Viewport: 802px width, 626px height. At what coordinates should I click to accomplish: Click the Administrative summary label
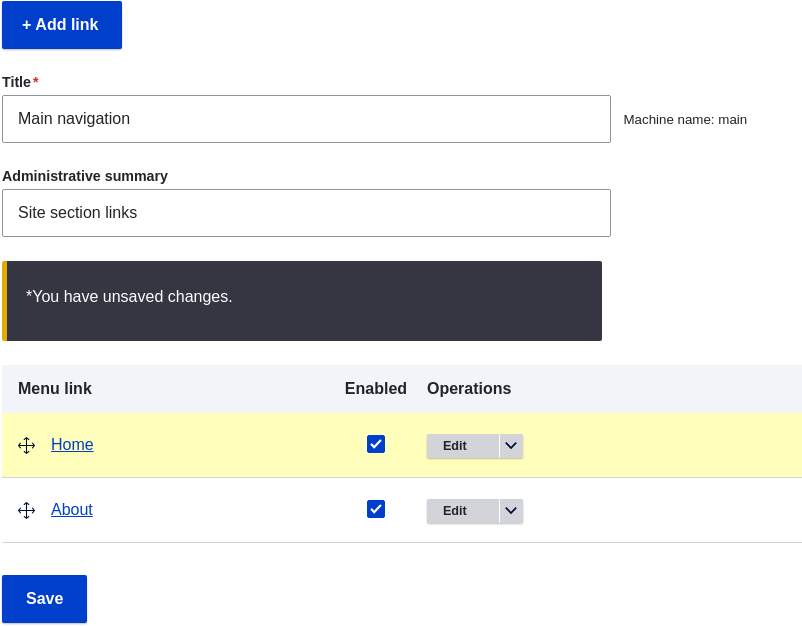85,176
